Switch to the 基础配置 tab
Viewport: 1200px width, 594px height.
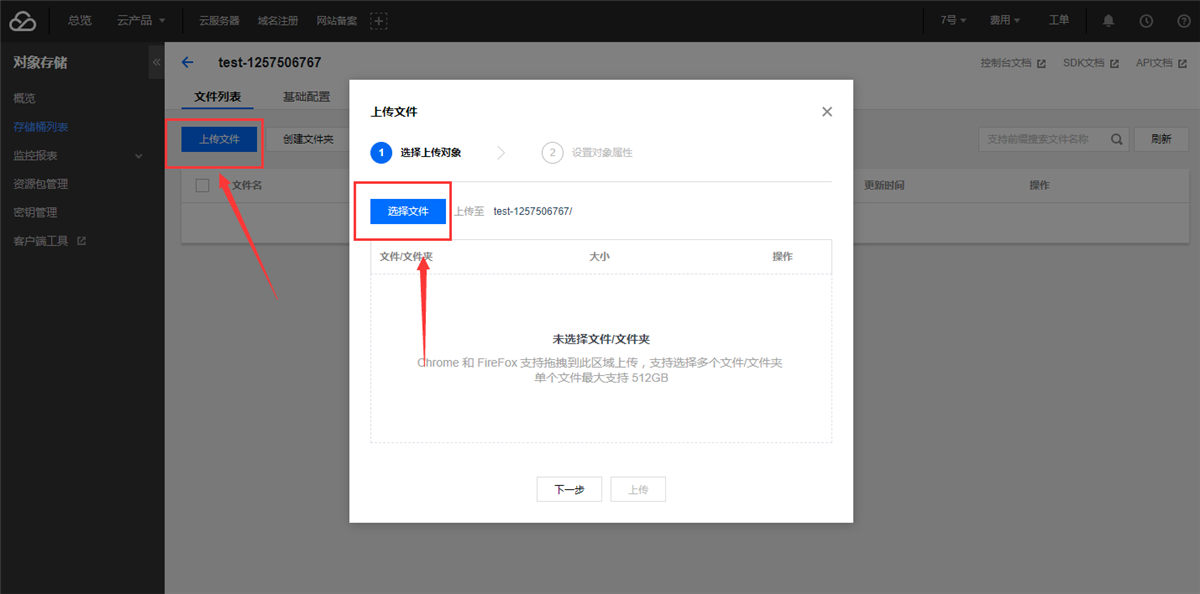click(305, 97)
